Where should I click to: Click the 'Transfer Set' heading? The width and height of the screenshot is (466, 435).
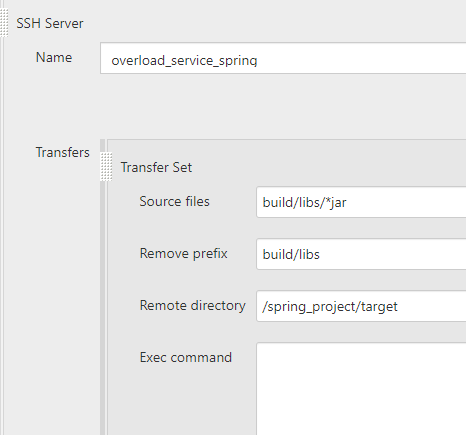pyautogui.click(x=156, y=167)
